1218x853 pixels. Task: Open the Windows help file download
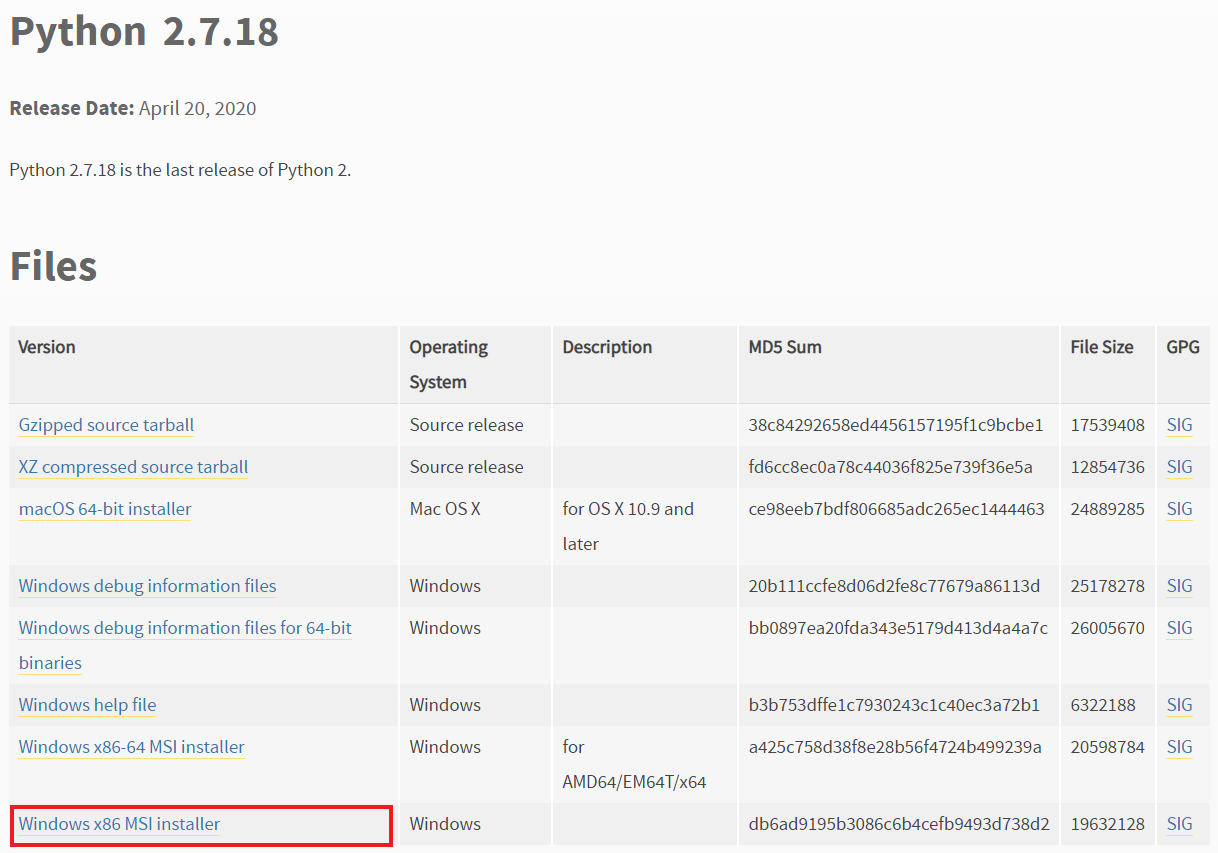[86, 704]
